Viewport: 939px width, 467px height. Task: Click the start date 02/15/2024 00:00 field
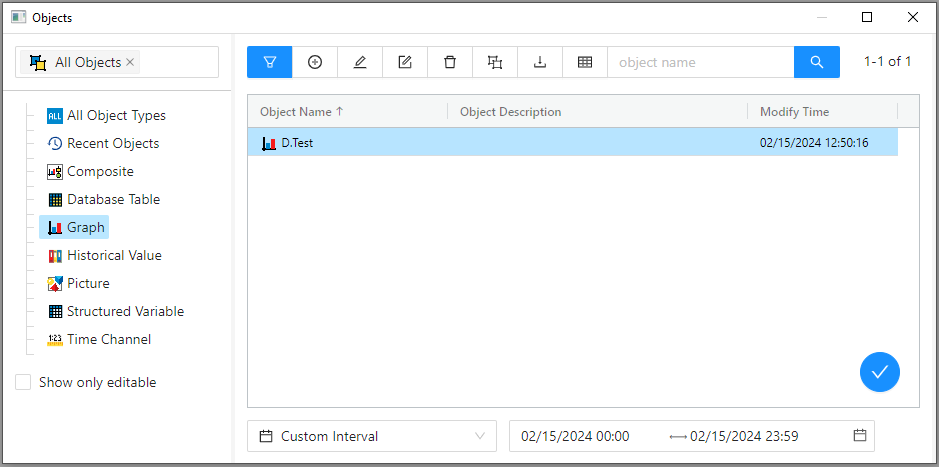coord(576,436)
